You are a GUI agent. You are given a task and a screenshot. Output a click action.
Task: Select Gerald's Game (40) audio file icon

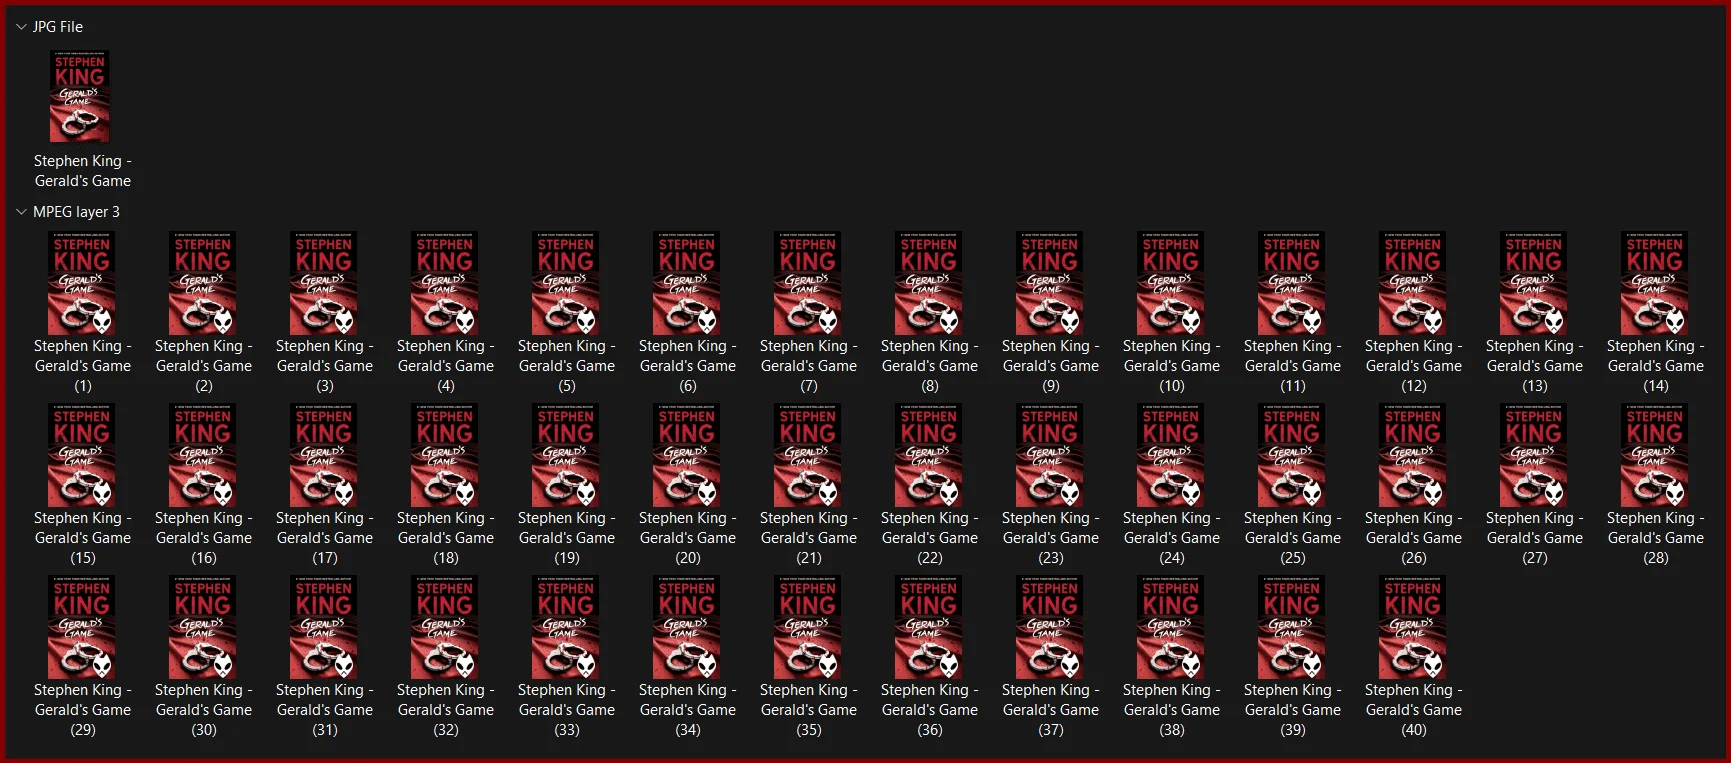(1413, 627)
